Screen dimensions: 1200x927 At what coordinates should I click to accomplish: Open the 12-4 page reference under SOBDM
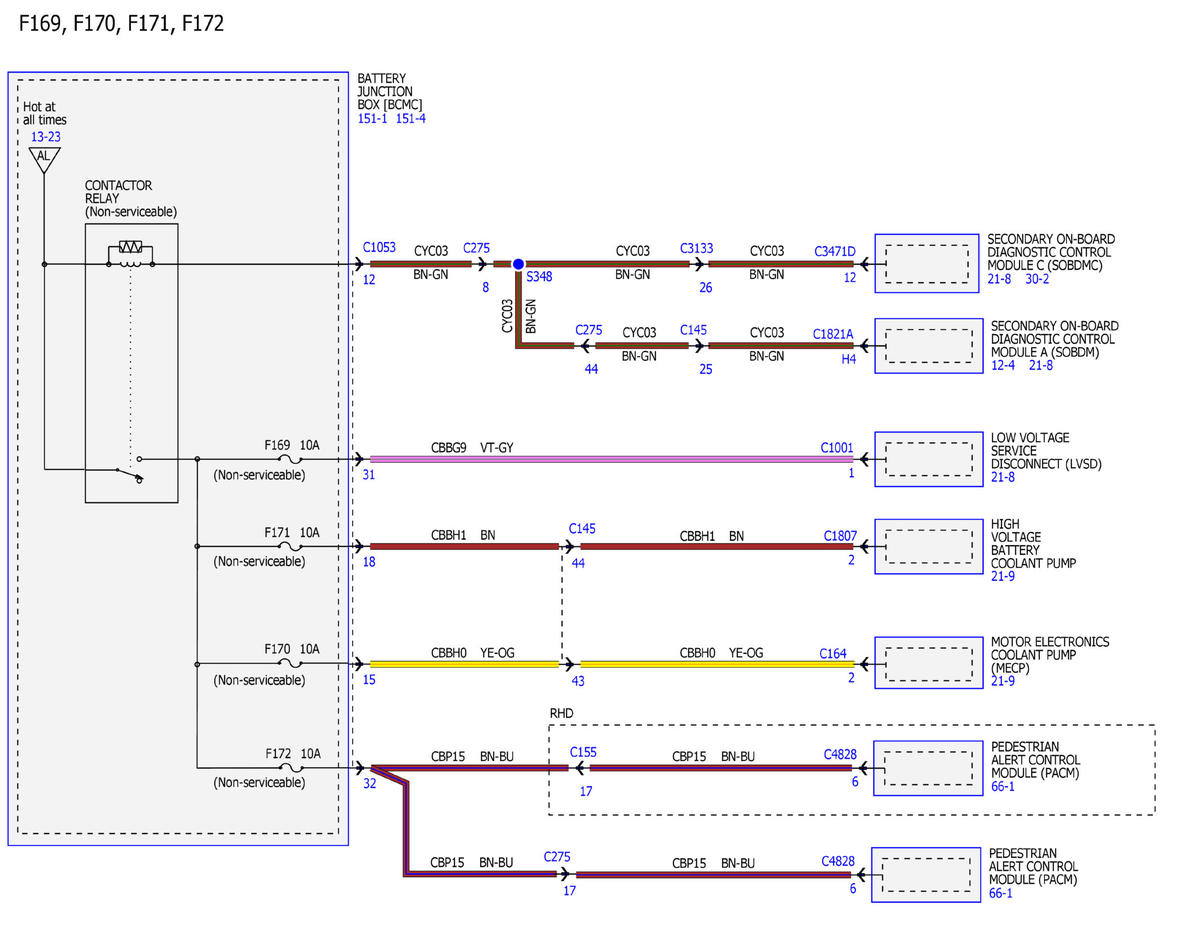(1003, 365)
